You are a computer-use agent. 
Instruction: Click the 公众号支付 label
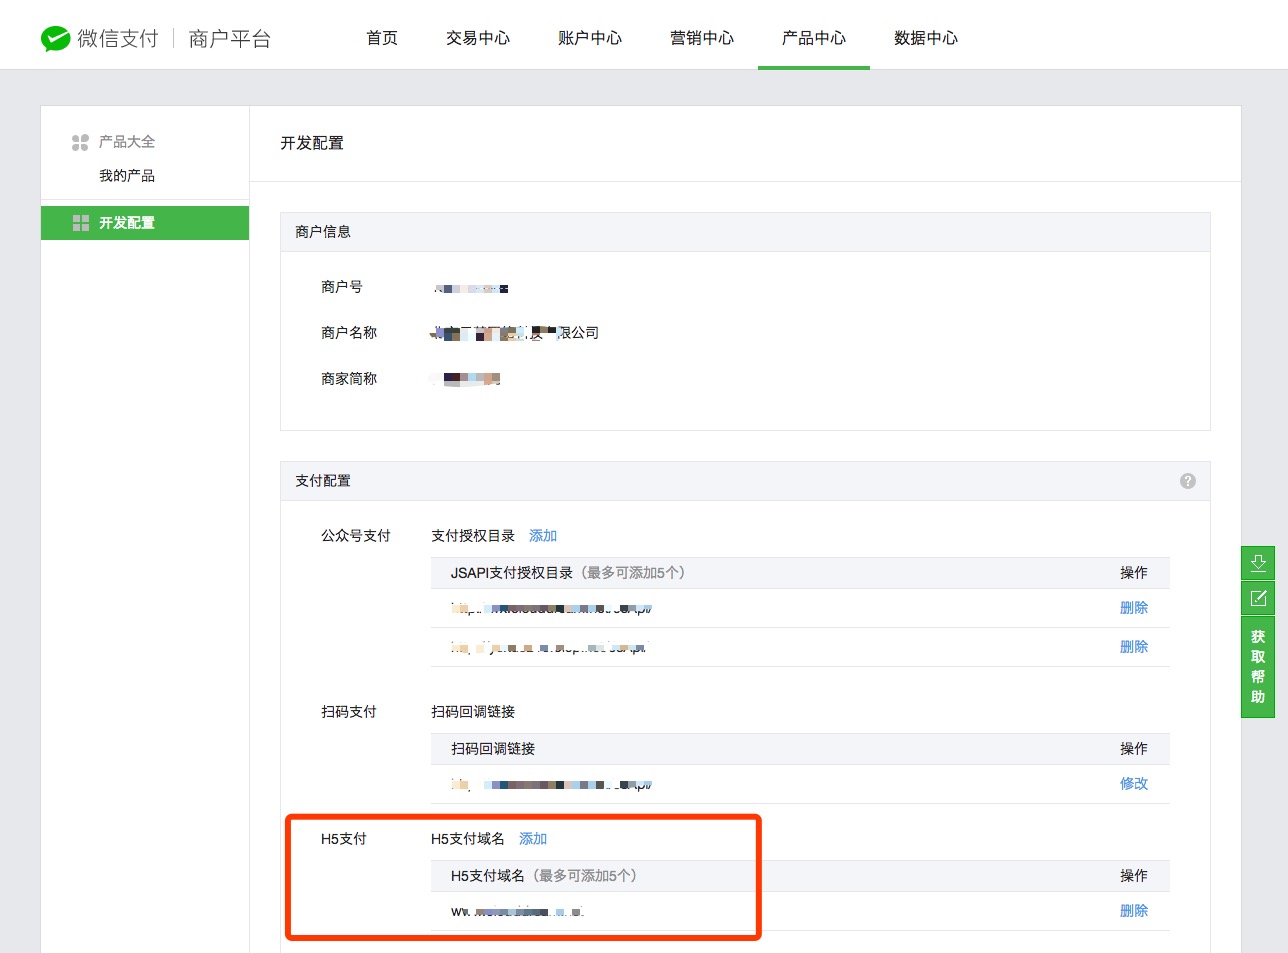coord(356,536)
